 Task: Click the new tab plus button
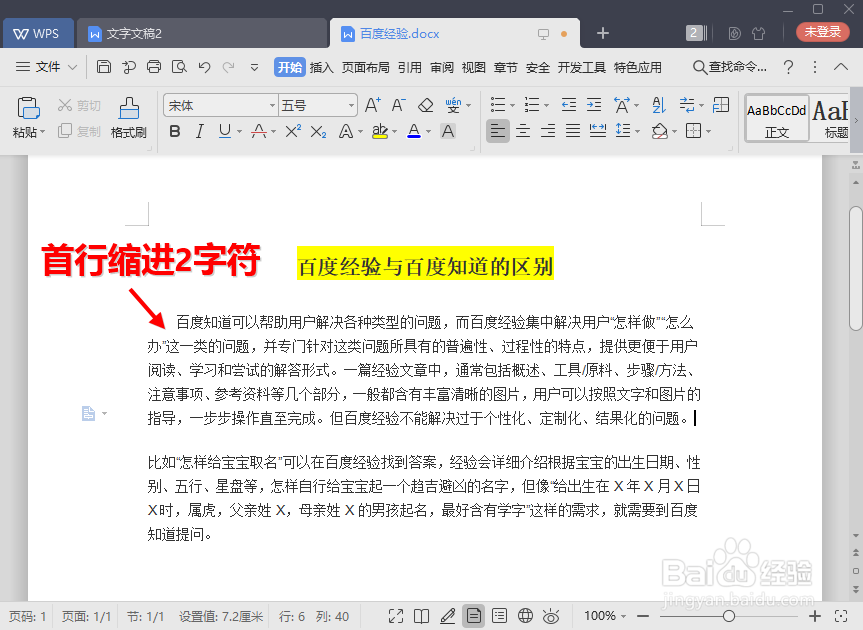(603, 33)
